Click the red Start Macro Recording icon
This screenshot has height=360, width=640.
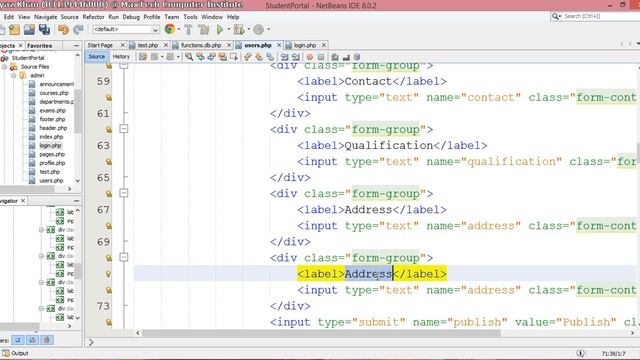click(x=310, y=57)
